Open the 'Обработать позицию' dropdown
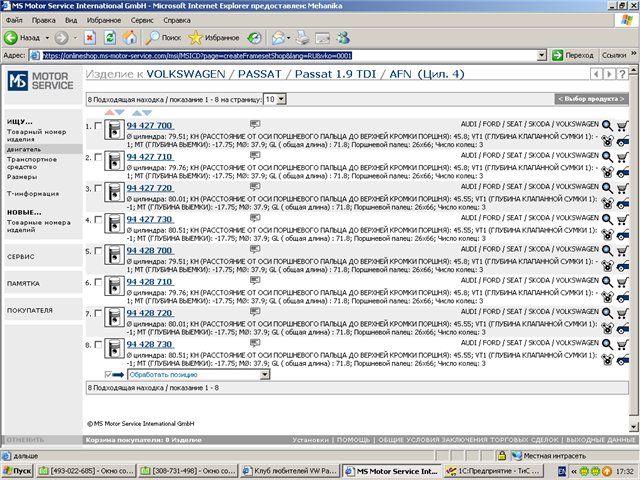Screen dimensions: 640x480 pos(199,374)
